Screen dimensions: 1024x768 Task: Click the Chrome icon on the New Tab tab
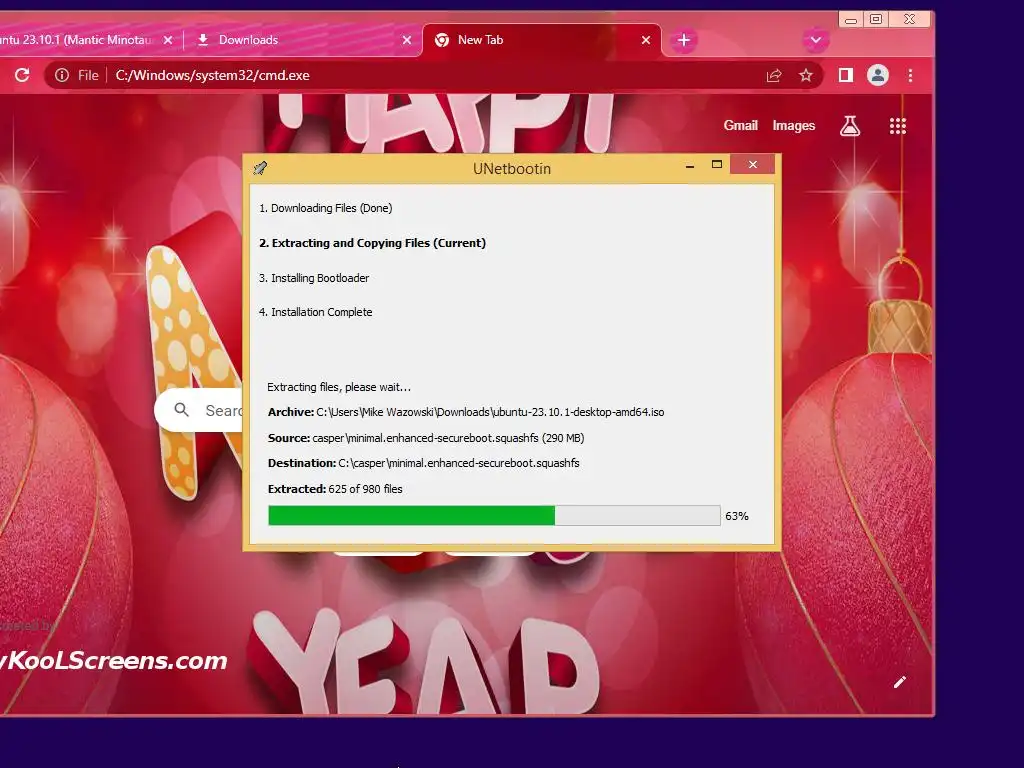(x=442, y=40)
